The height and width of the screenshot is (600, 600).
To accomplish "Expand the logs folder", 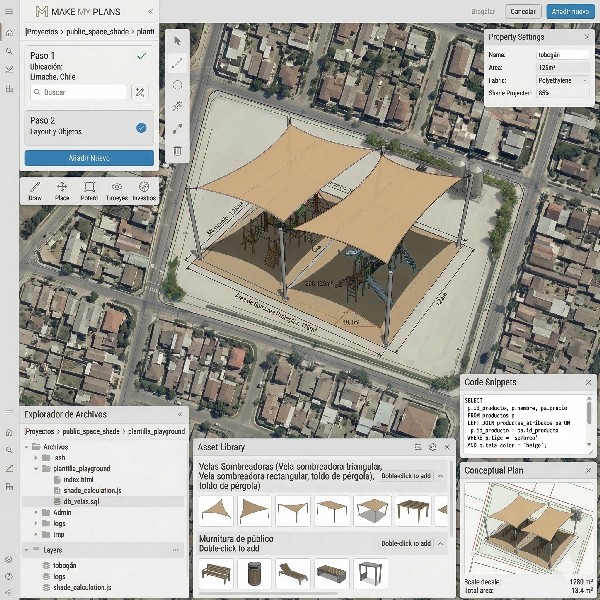I will [36, 523].
